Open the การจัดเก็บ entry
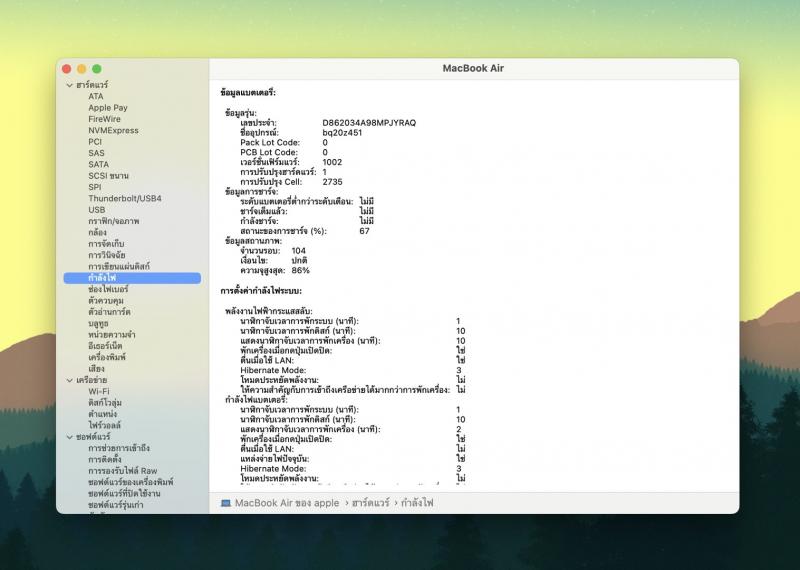This screenshot has height=570, width=800. pyautogui.click(x=106, y=244)
